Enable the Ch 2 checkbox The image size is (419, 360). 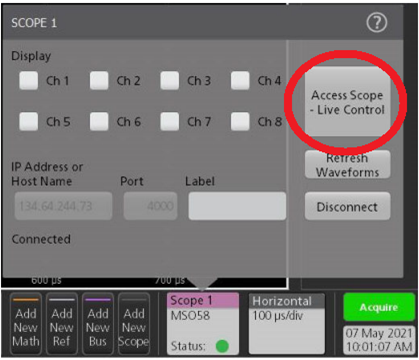(99, 81)
